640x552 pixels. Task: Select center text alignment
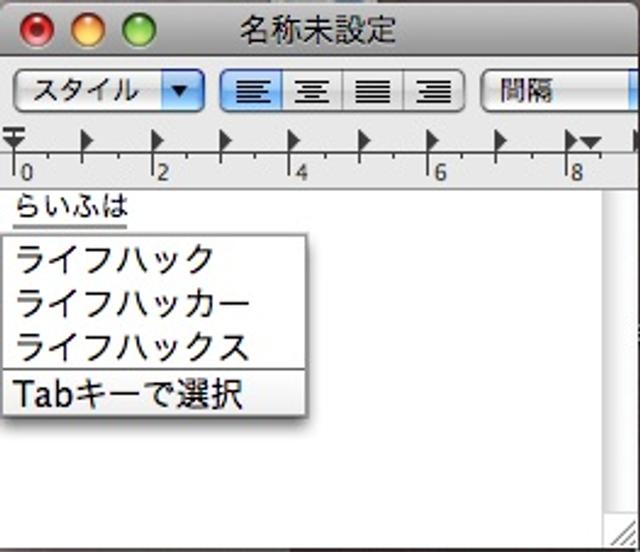tap(312, 90)
